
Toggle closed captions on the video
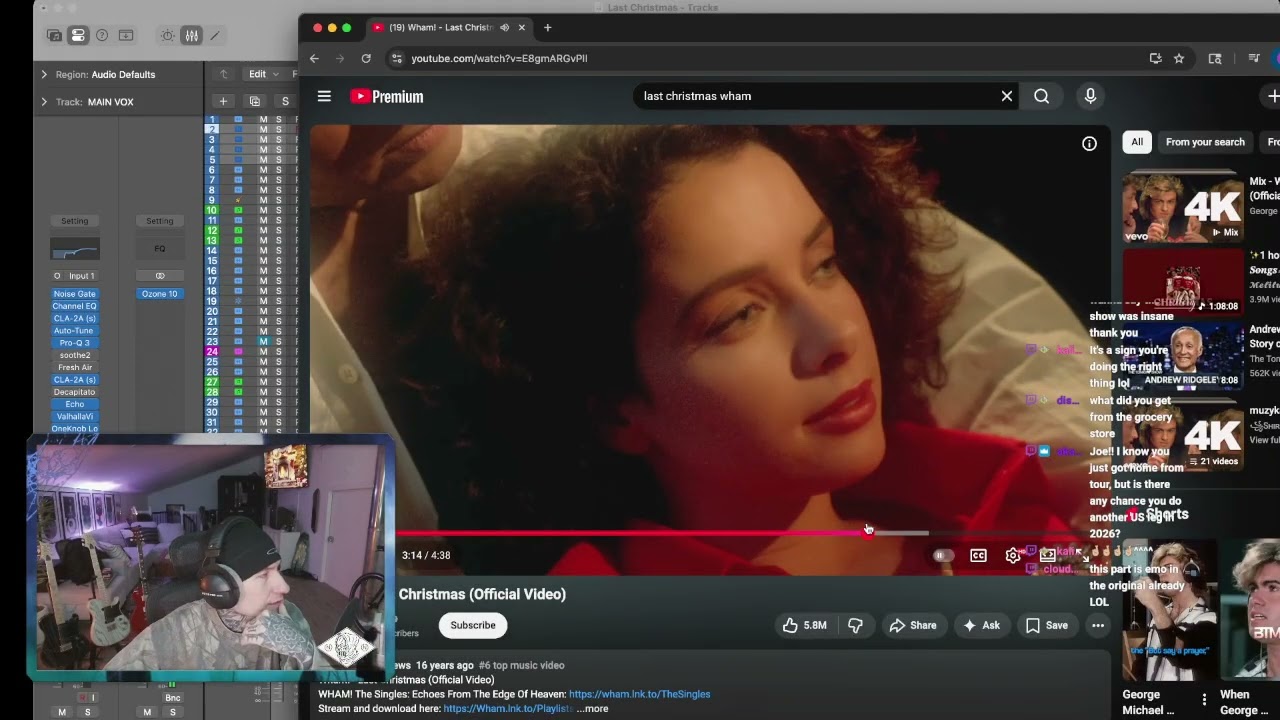(978, 555)
